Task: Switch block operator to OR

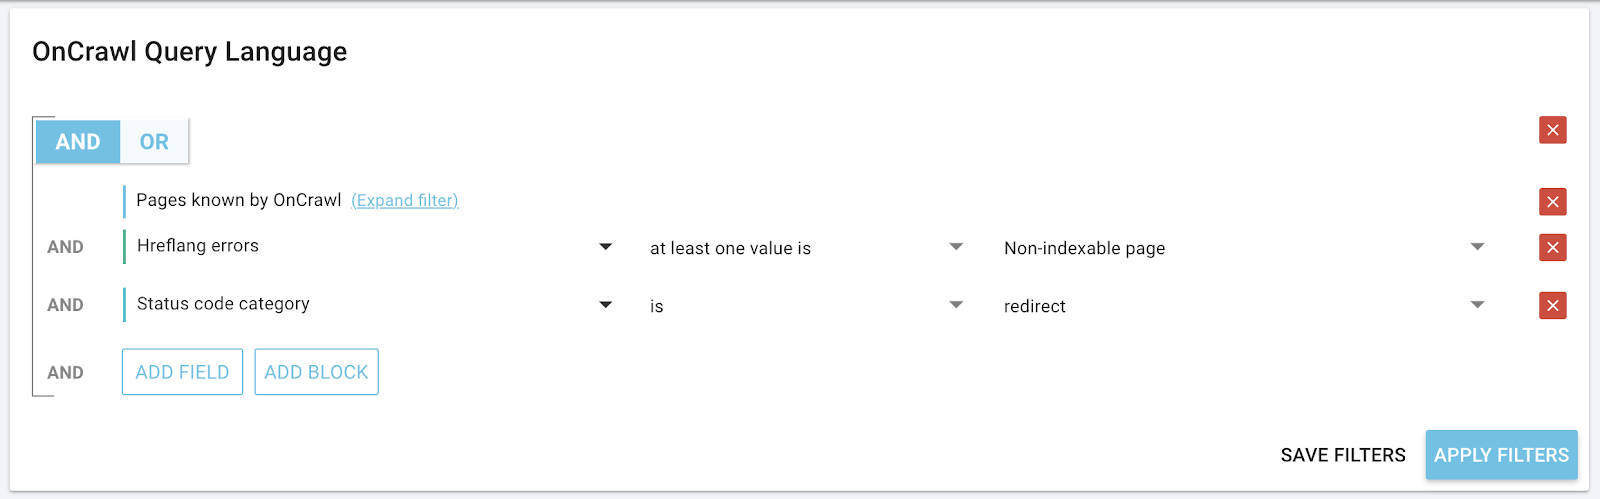Action: 154,142
